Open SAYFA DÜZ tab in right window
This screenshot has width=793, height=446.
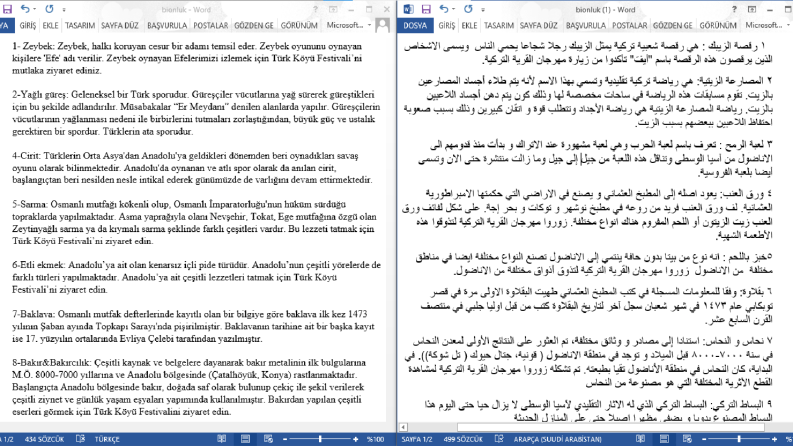click(539, 25)
